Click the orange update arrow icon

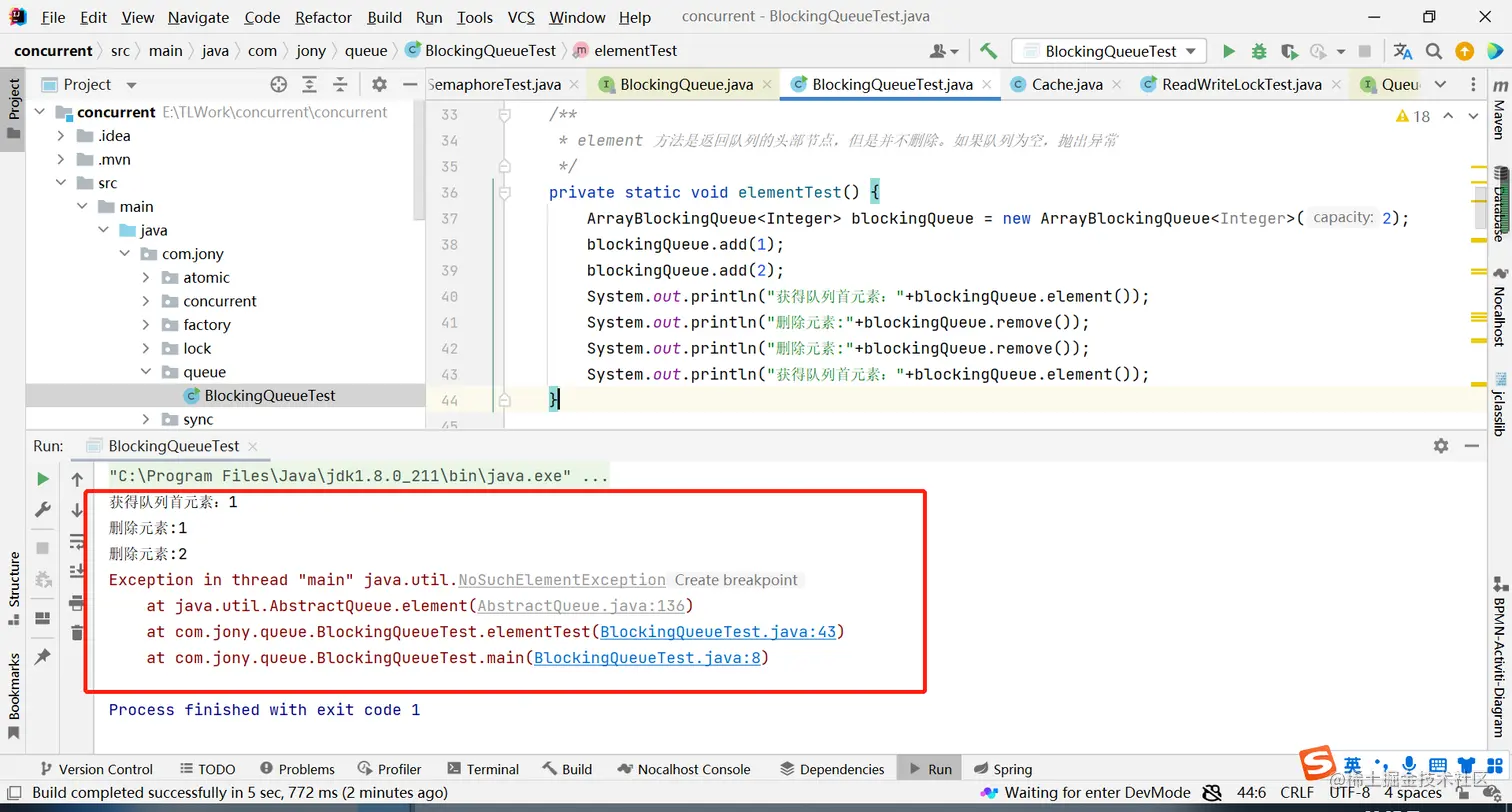click(1464, 51)
